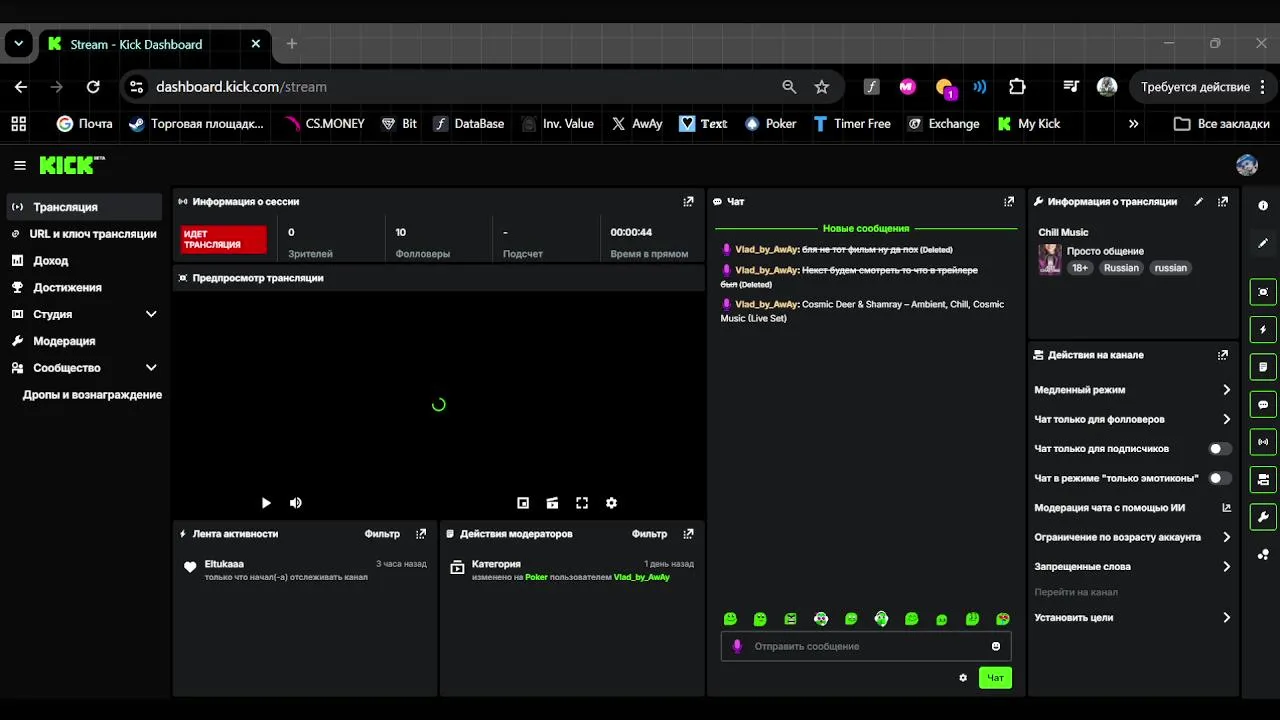Open Ограничение по возрасту аккаунта settings
This screenshot has width=1280, height=720.
[1133, 537]
